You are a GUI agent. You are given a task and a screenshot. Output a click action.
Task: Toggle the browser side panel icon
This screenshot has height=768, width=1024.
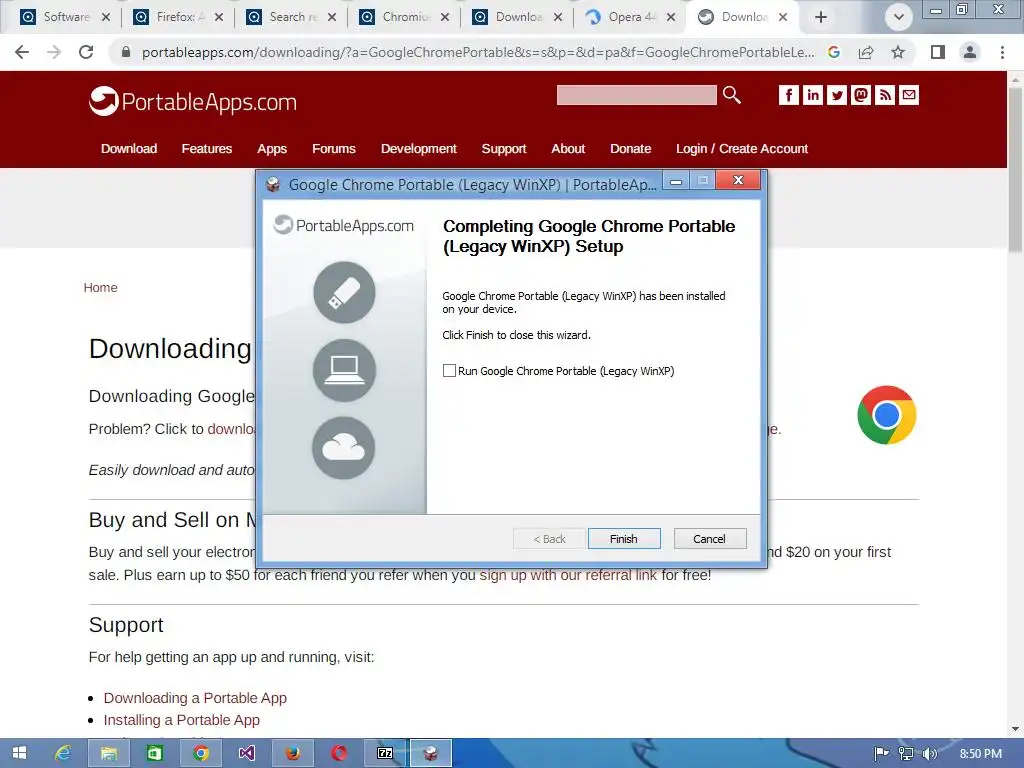click(938, 52)
